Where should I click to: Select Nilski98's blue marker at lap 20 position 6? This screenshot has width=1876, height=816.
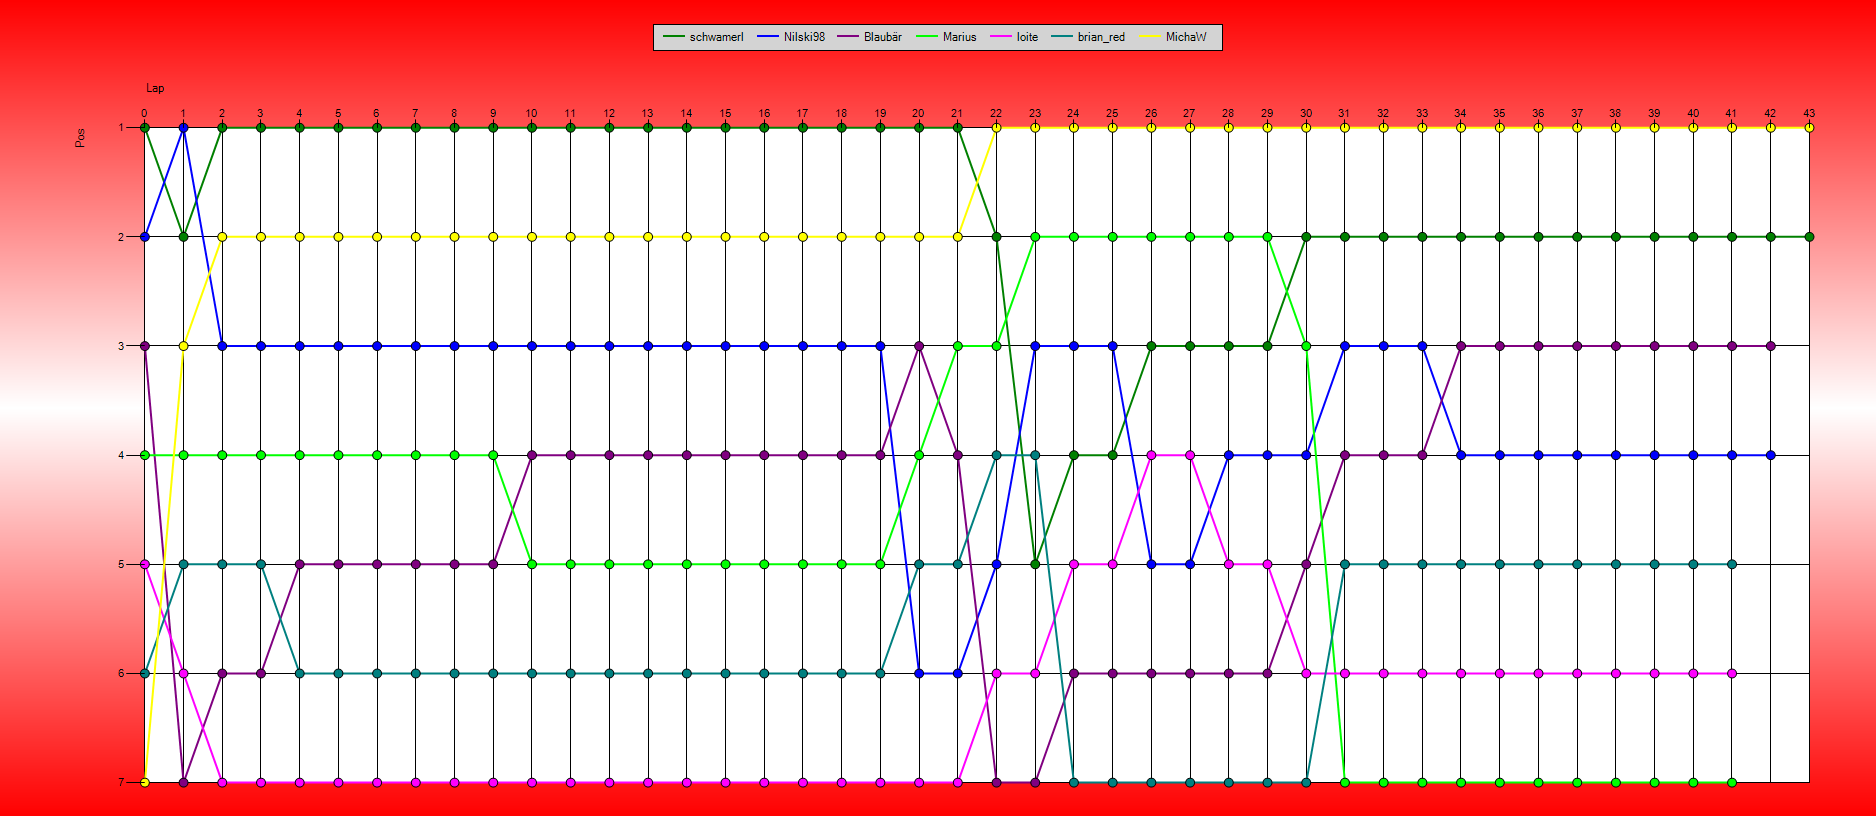click(919, 673)
